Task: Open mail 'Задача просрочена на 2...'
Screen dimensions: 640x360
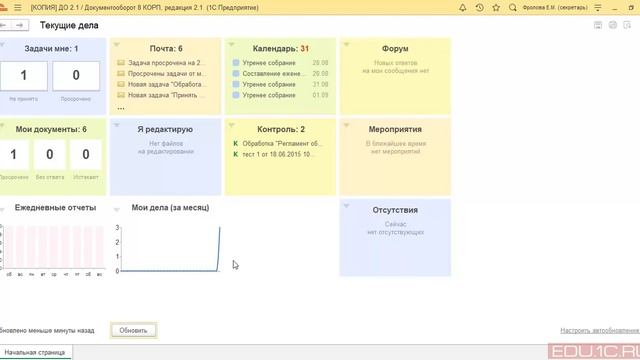Action: tap(167, 63)
